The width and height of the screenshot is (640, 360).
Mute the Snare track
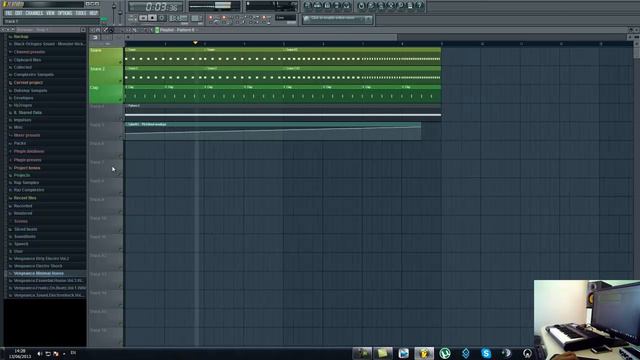tap(120, 62)
